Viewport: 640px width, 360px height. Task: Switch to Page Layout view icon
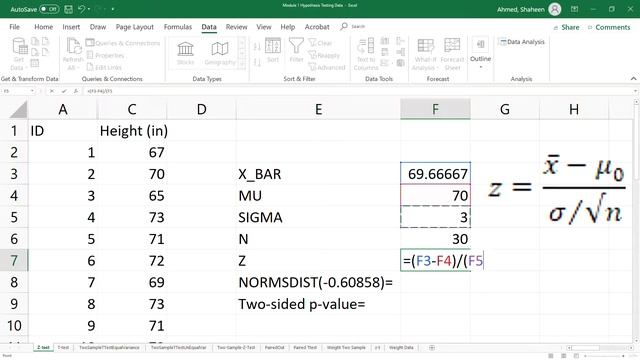pos(564,356)
